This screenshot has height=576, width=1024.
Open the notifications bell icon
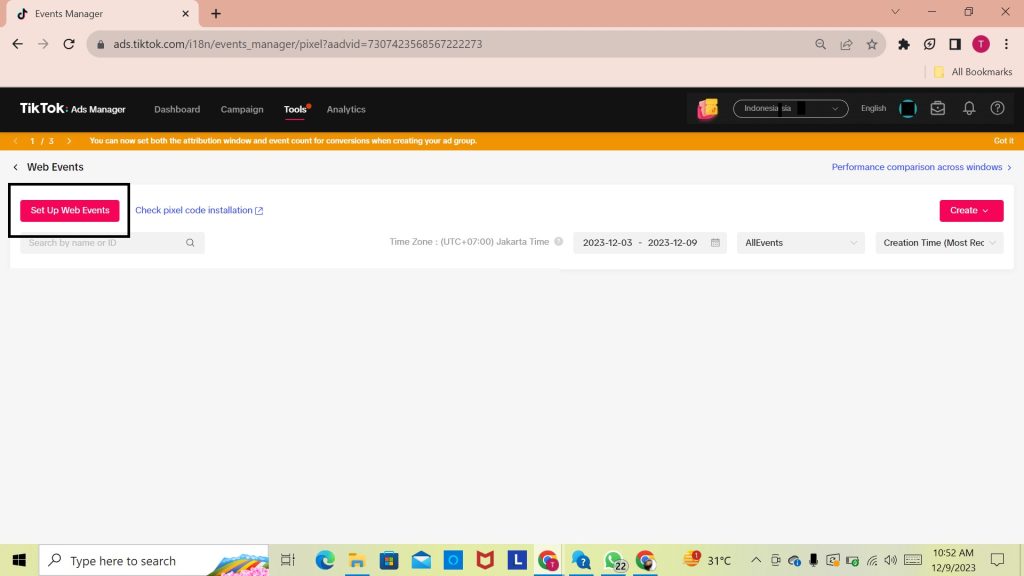[968, 109]
